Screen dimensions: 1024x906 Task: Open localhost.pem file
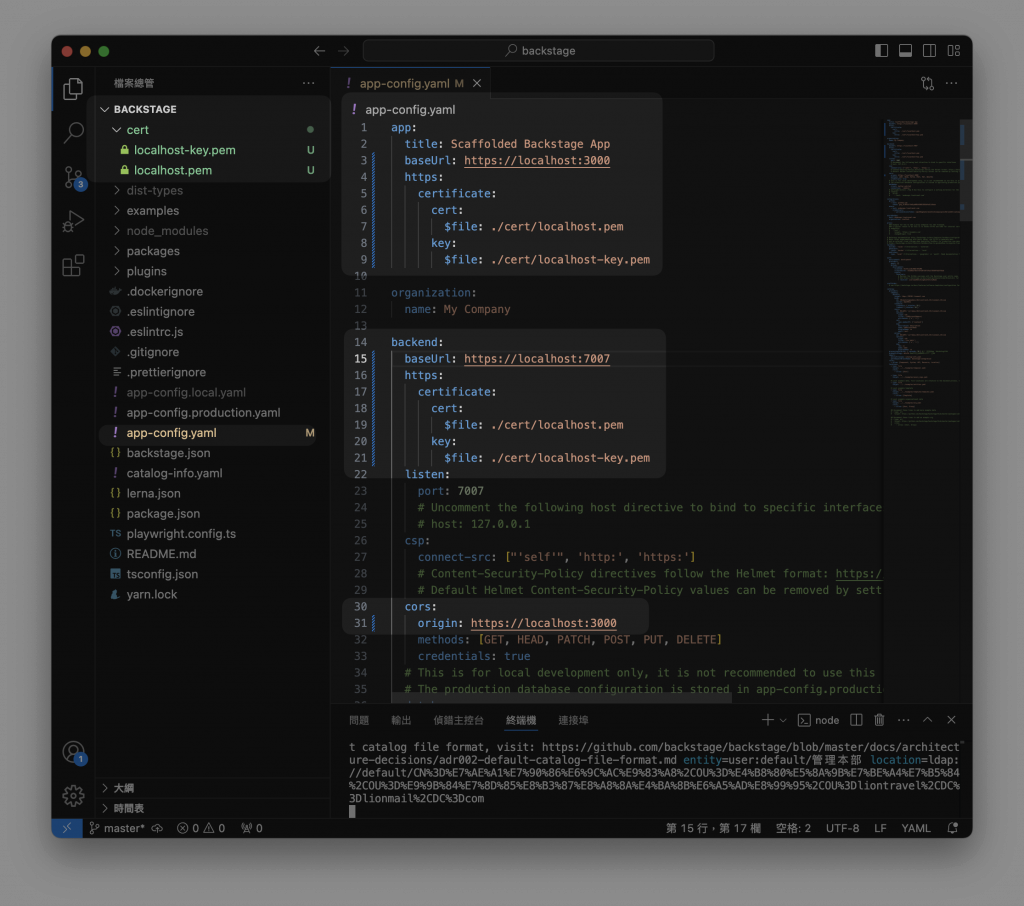coord(212,170)
